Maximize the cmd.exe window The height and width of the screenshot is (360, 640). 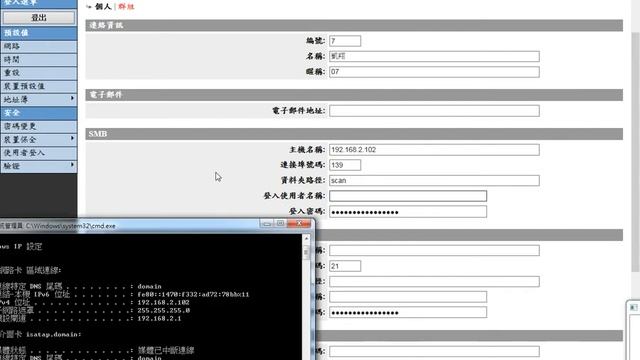[x=280, y=224]
